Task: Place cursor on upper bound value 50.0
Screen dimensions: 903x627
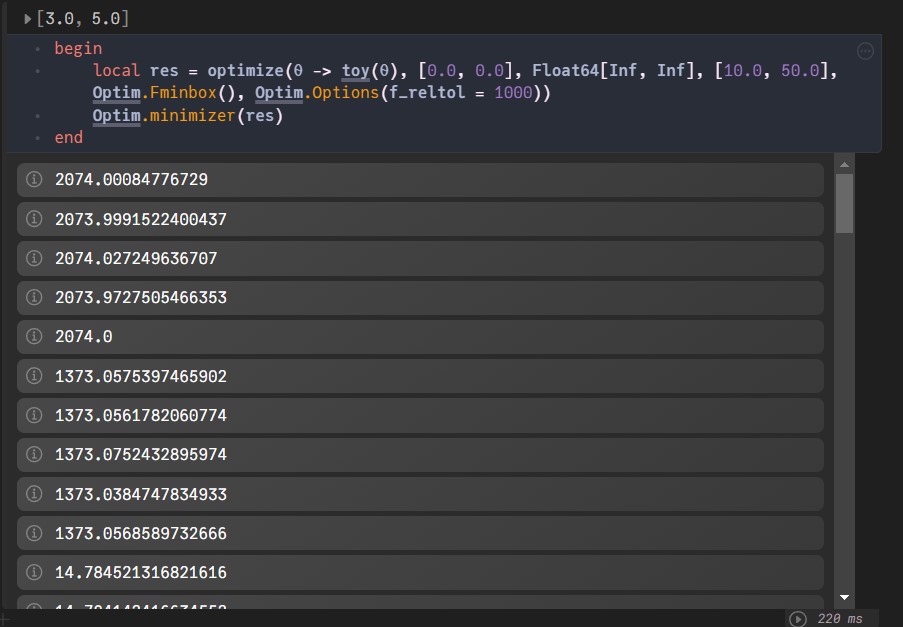Action: (x=800, y=71)
